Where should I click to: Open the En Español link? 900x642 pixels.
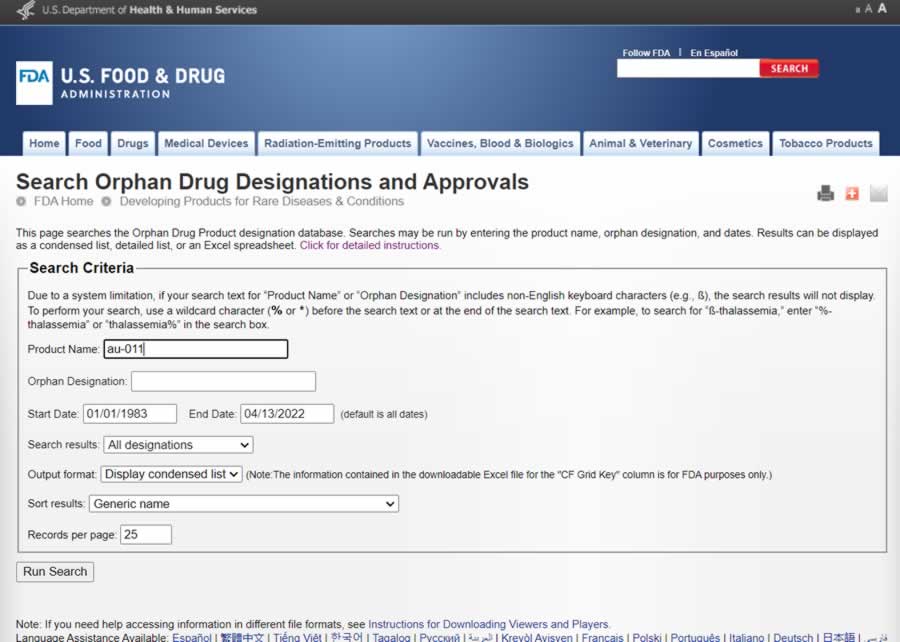[714, 53]
